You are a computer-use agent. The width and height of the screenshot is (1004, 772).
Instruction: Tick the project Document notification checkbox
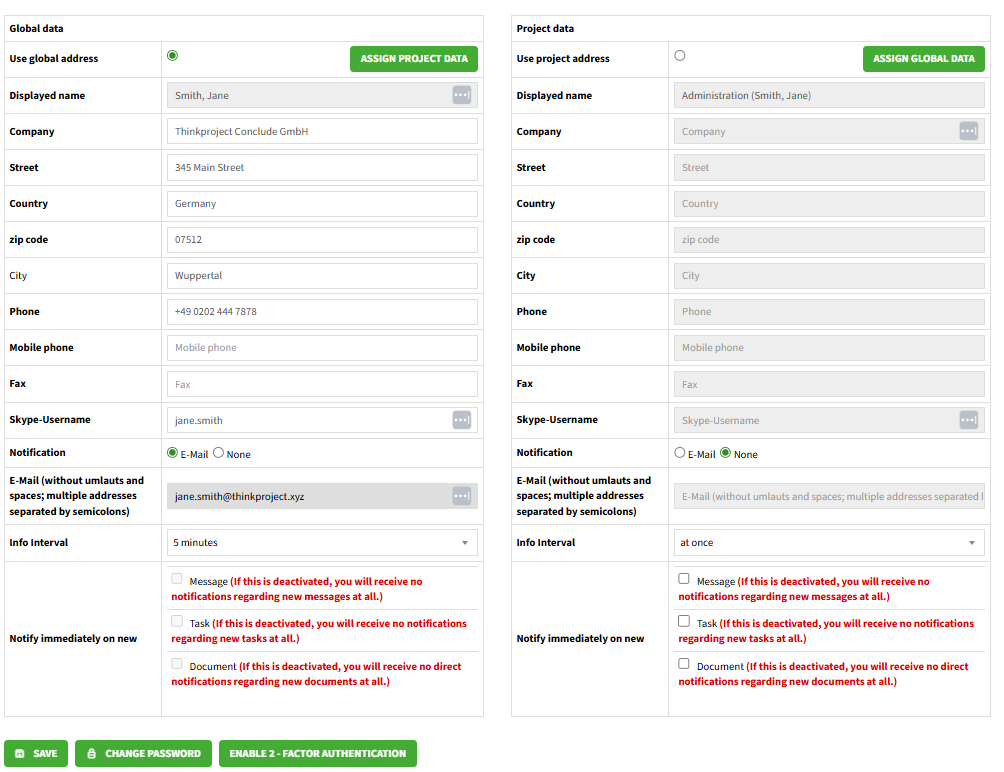tap(684, 664)
